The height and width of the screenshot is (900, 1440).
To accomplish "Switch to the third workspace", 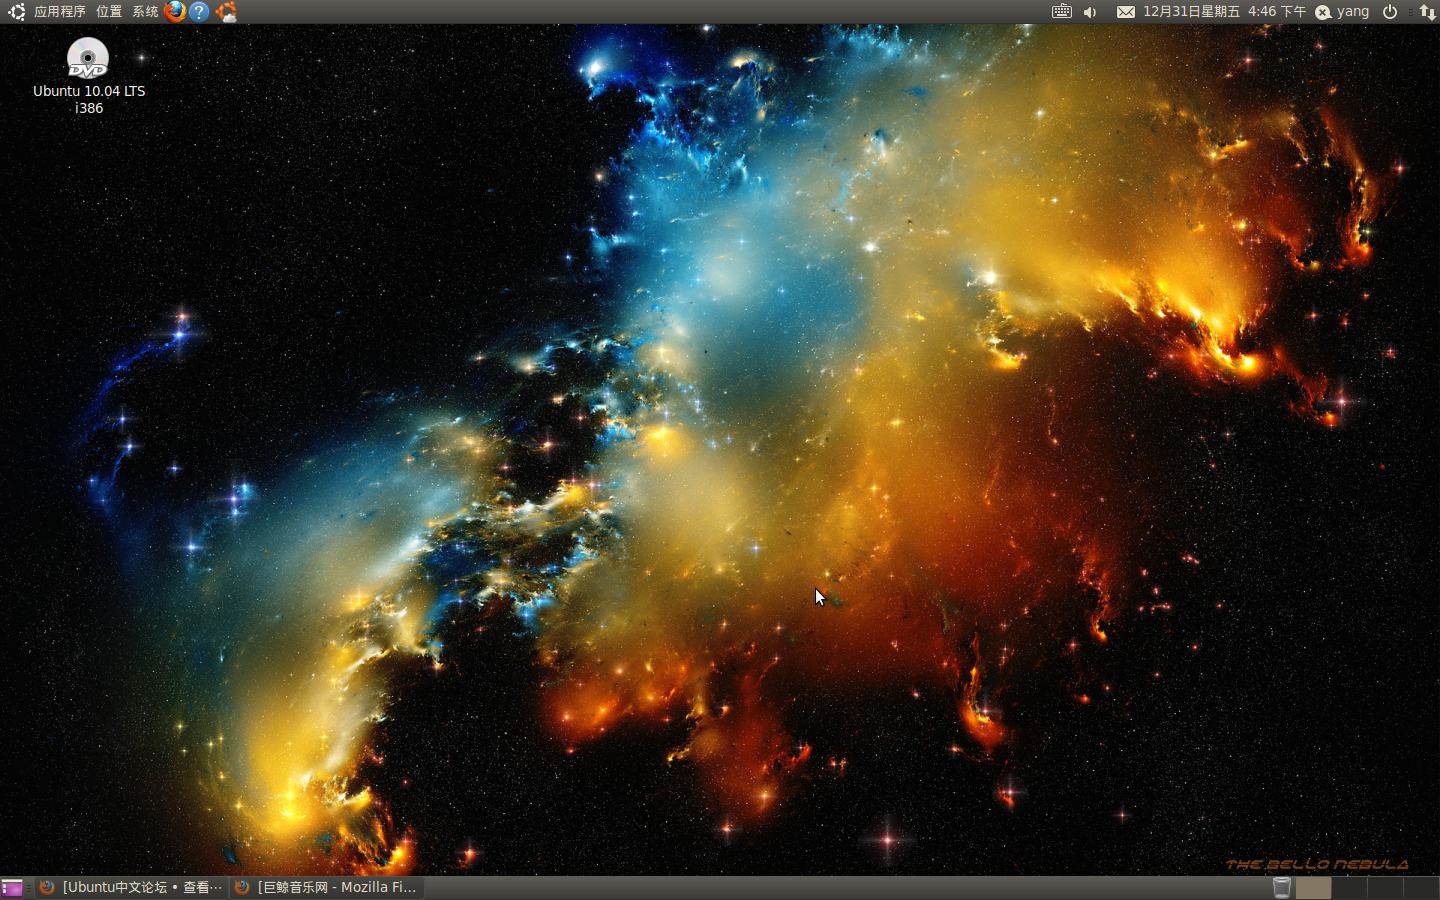I will pos(1385,887).
